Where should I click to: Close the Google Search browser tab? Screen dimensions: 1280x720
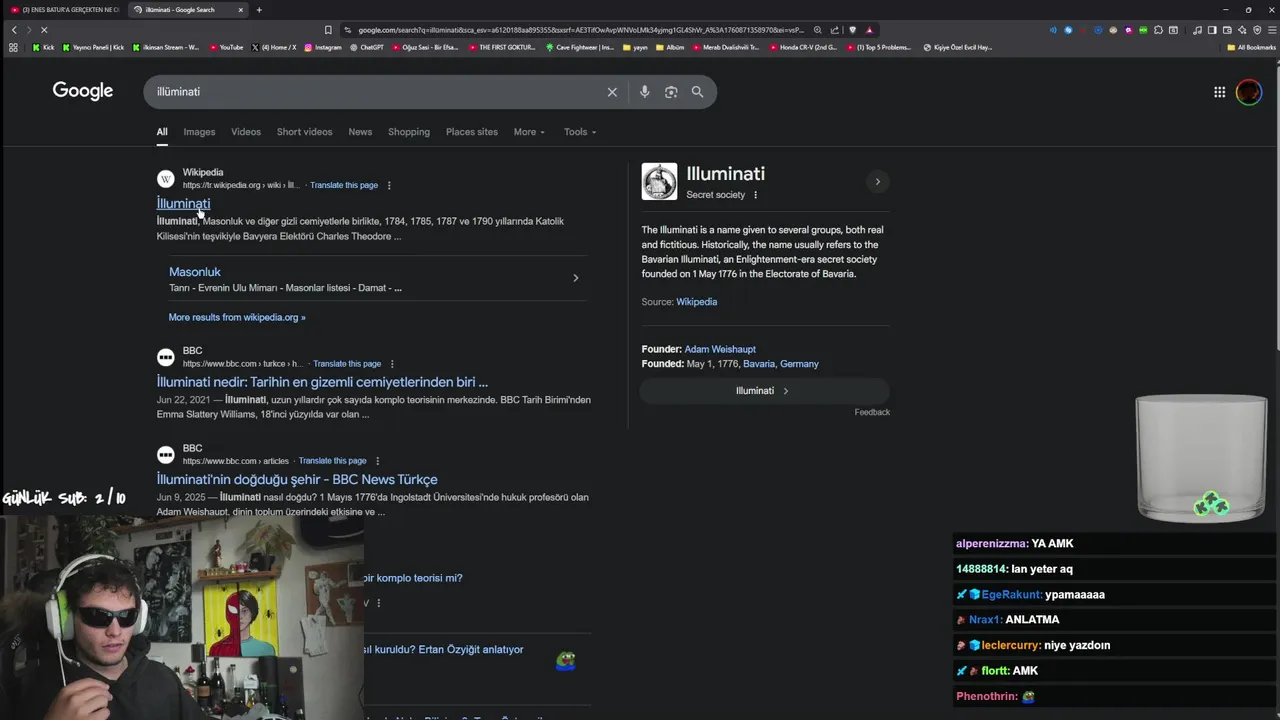tap(240, 10)
